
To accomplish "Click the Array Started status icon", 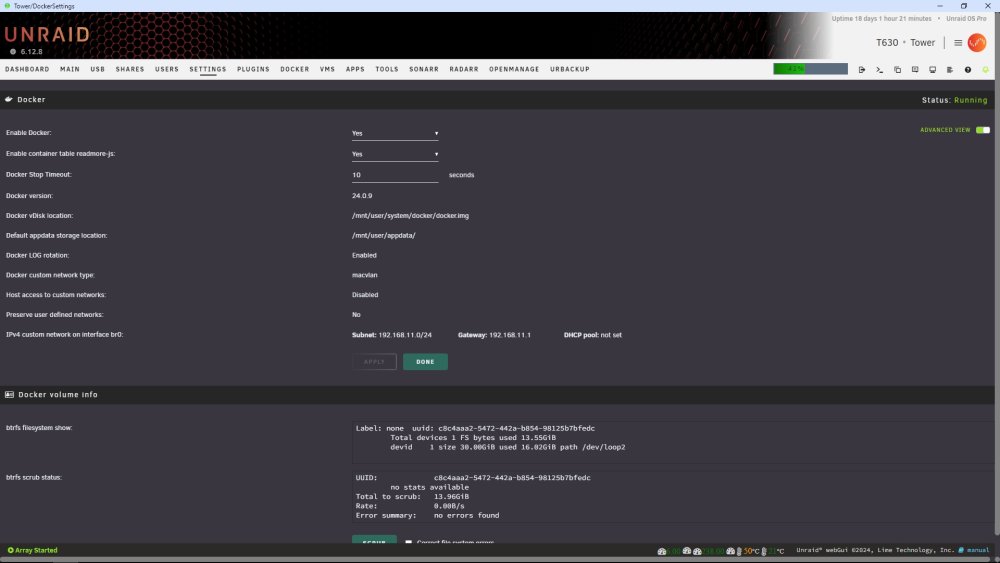I will click(x=10, y=550).
